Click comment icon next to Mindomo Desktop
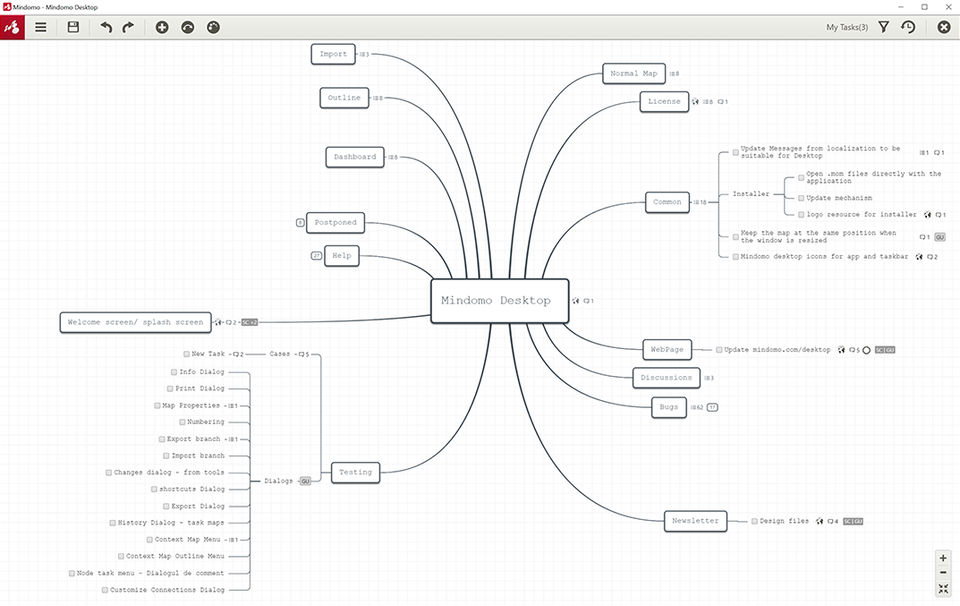Viewport: 960px width, 606px height. tap(588, 301)
